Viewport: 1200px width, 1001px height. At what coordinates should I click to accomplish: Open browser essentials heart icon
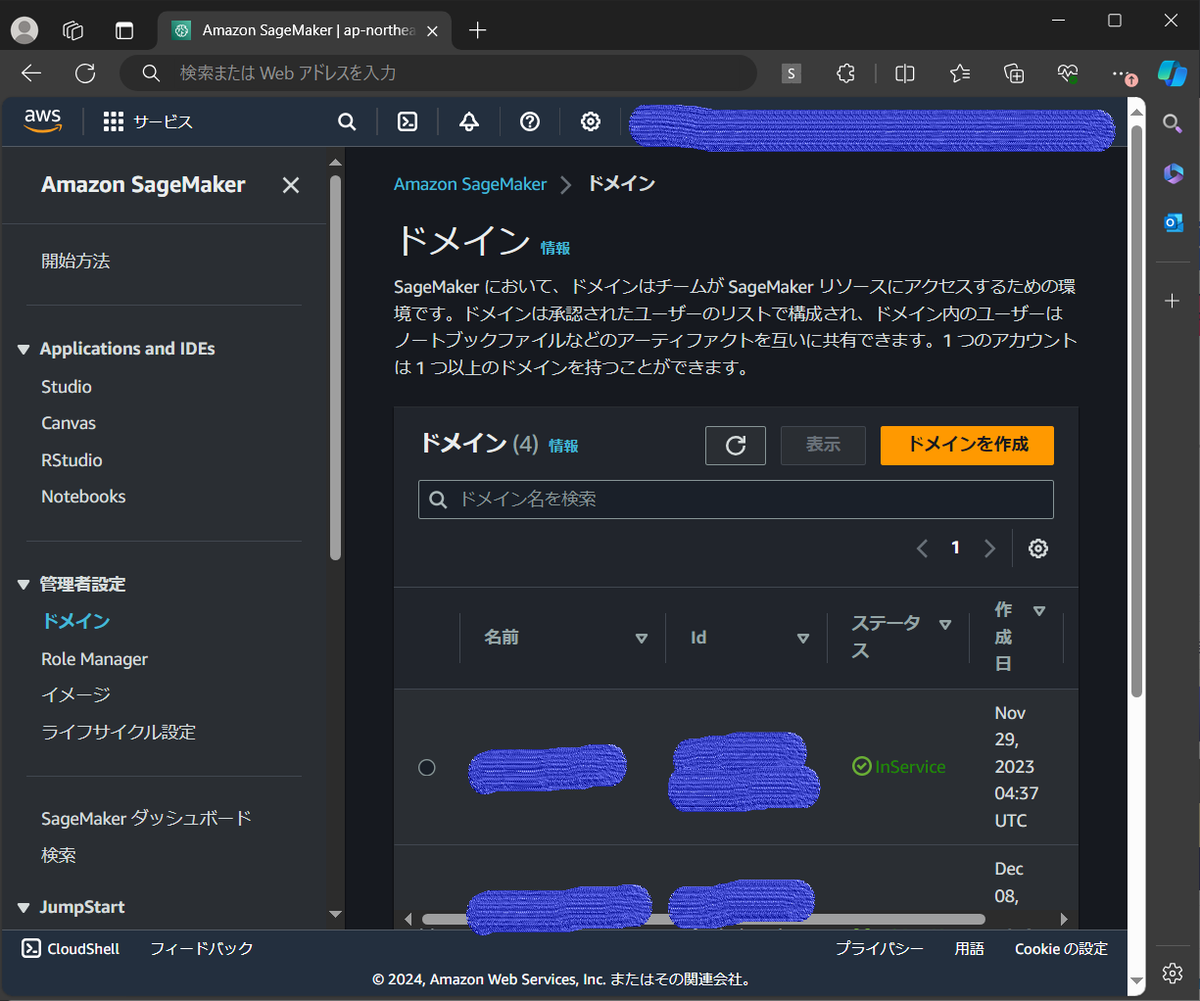(x=1068, y=73)
